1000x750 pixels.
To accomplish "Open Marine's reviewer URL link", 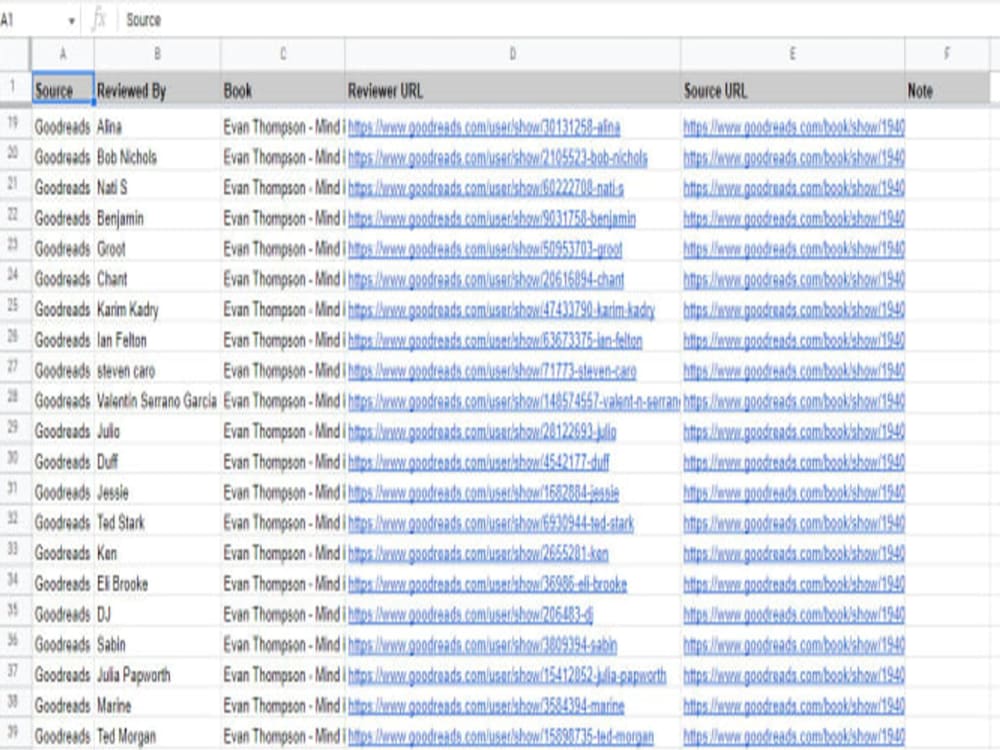I will (486, 707).
